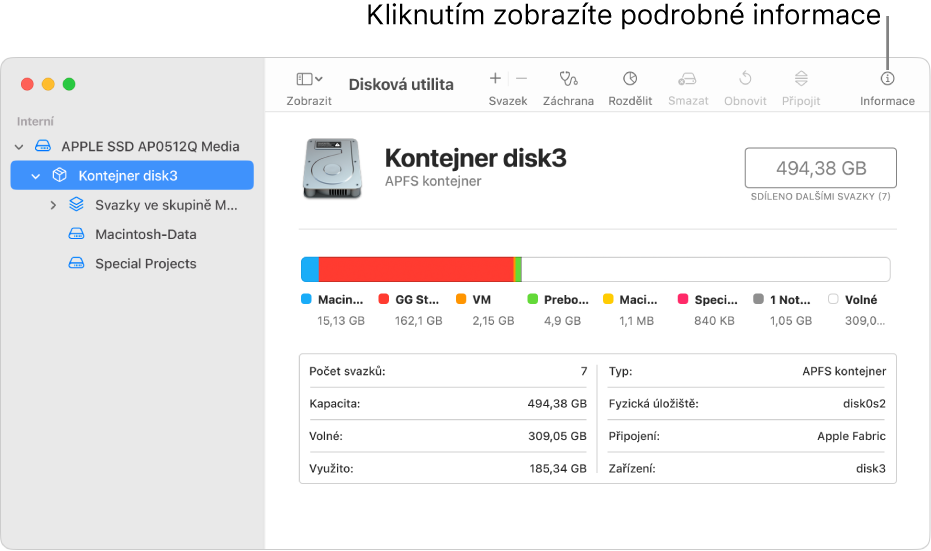This screenshot has width=931, height=551.
Task: Click the yellow Maci... legend swatch
Action: 608,299
